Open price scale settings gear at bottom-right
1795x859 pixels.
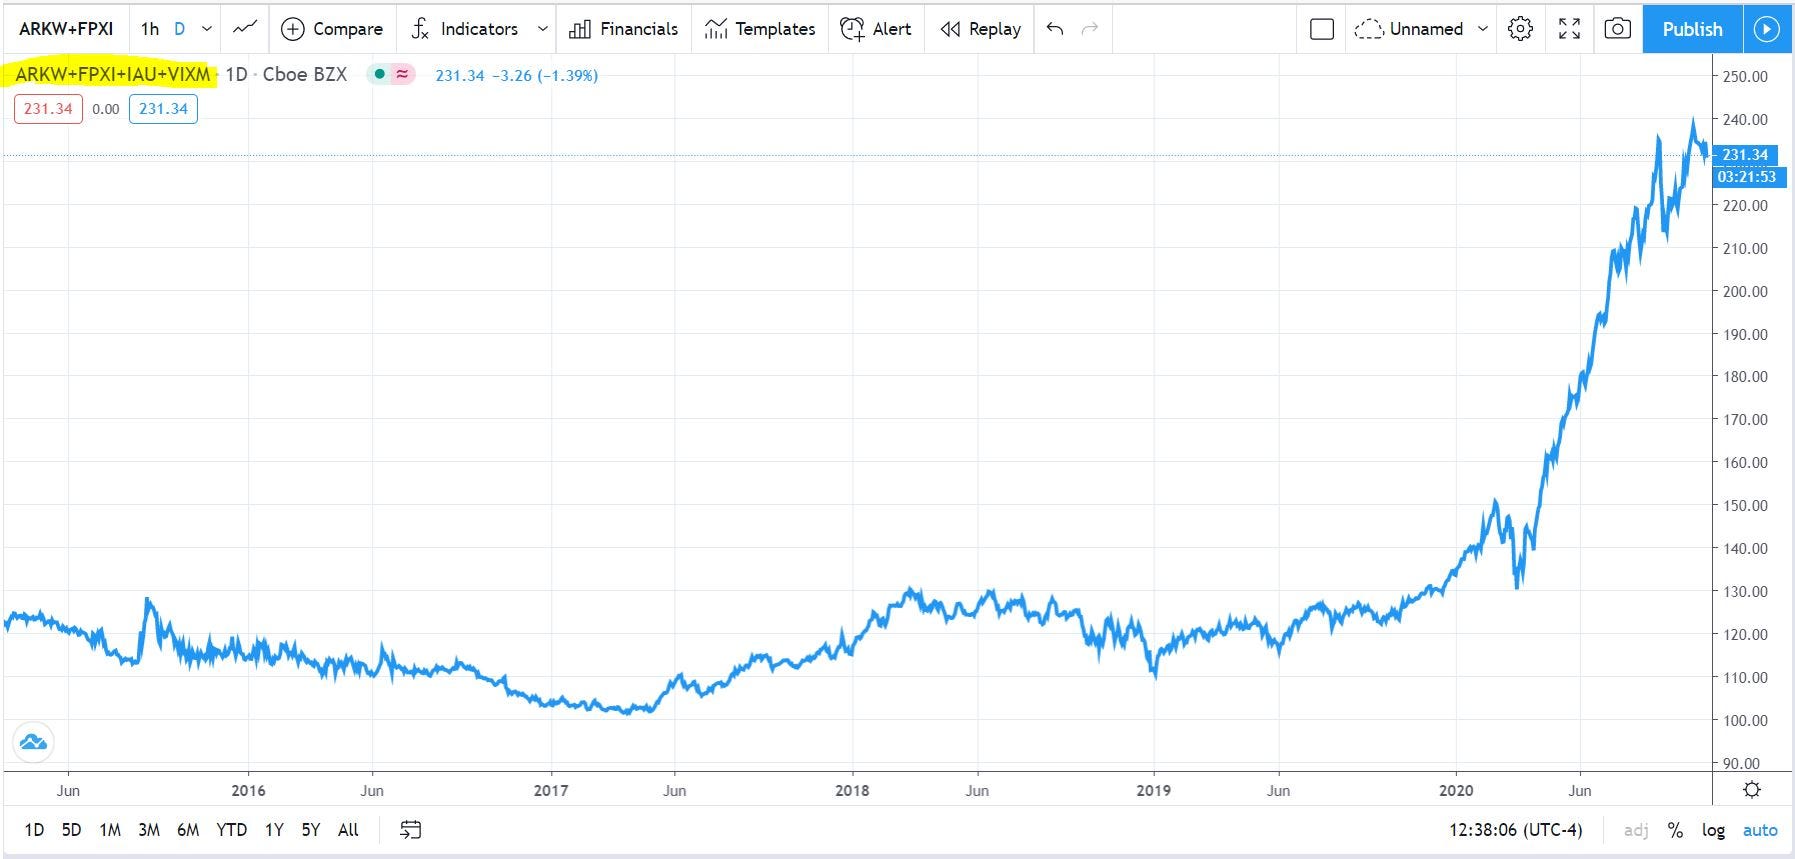(1752, 790)
